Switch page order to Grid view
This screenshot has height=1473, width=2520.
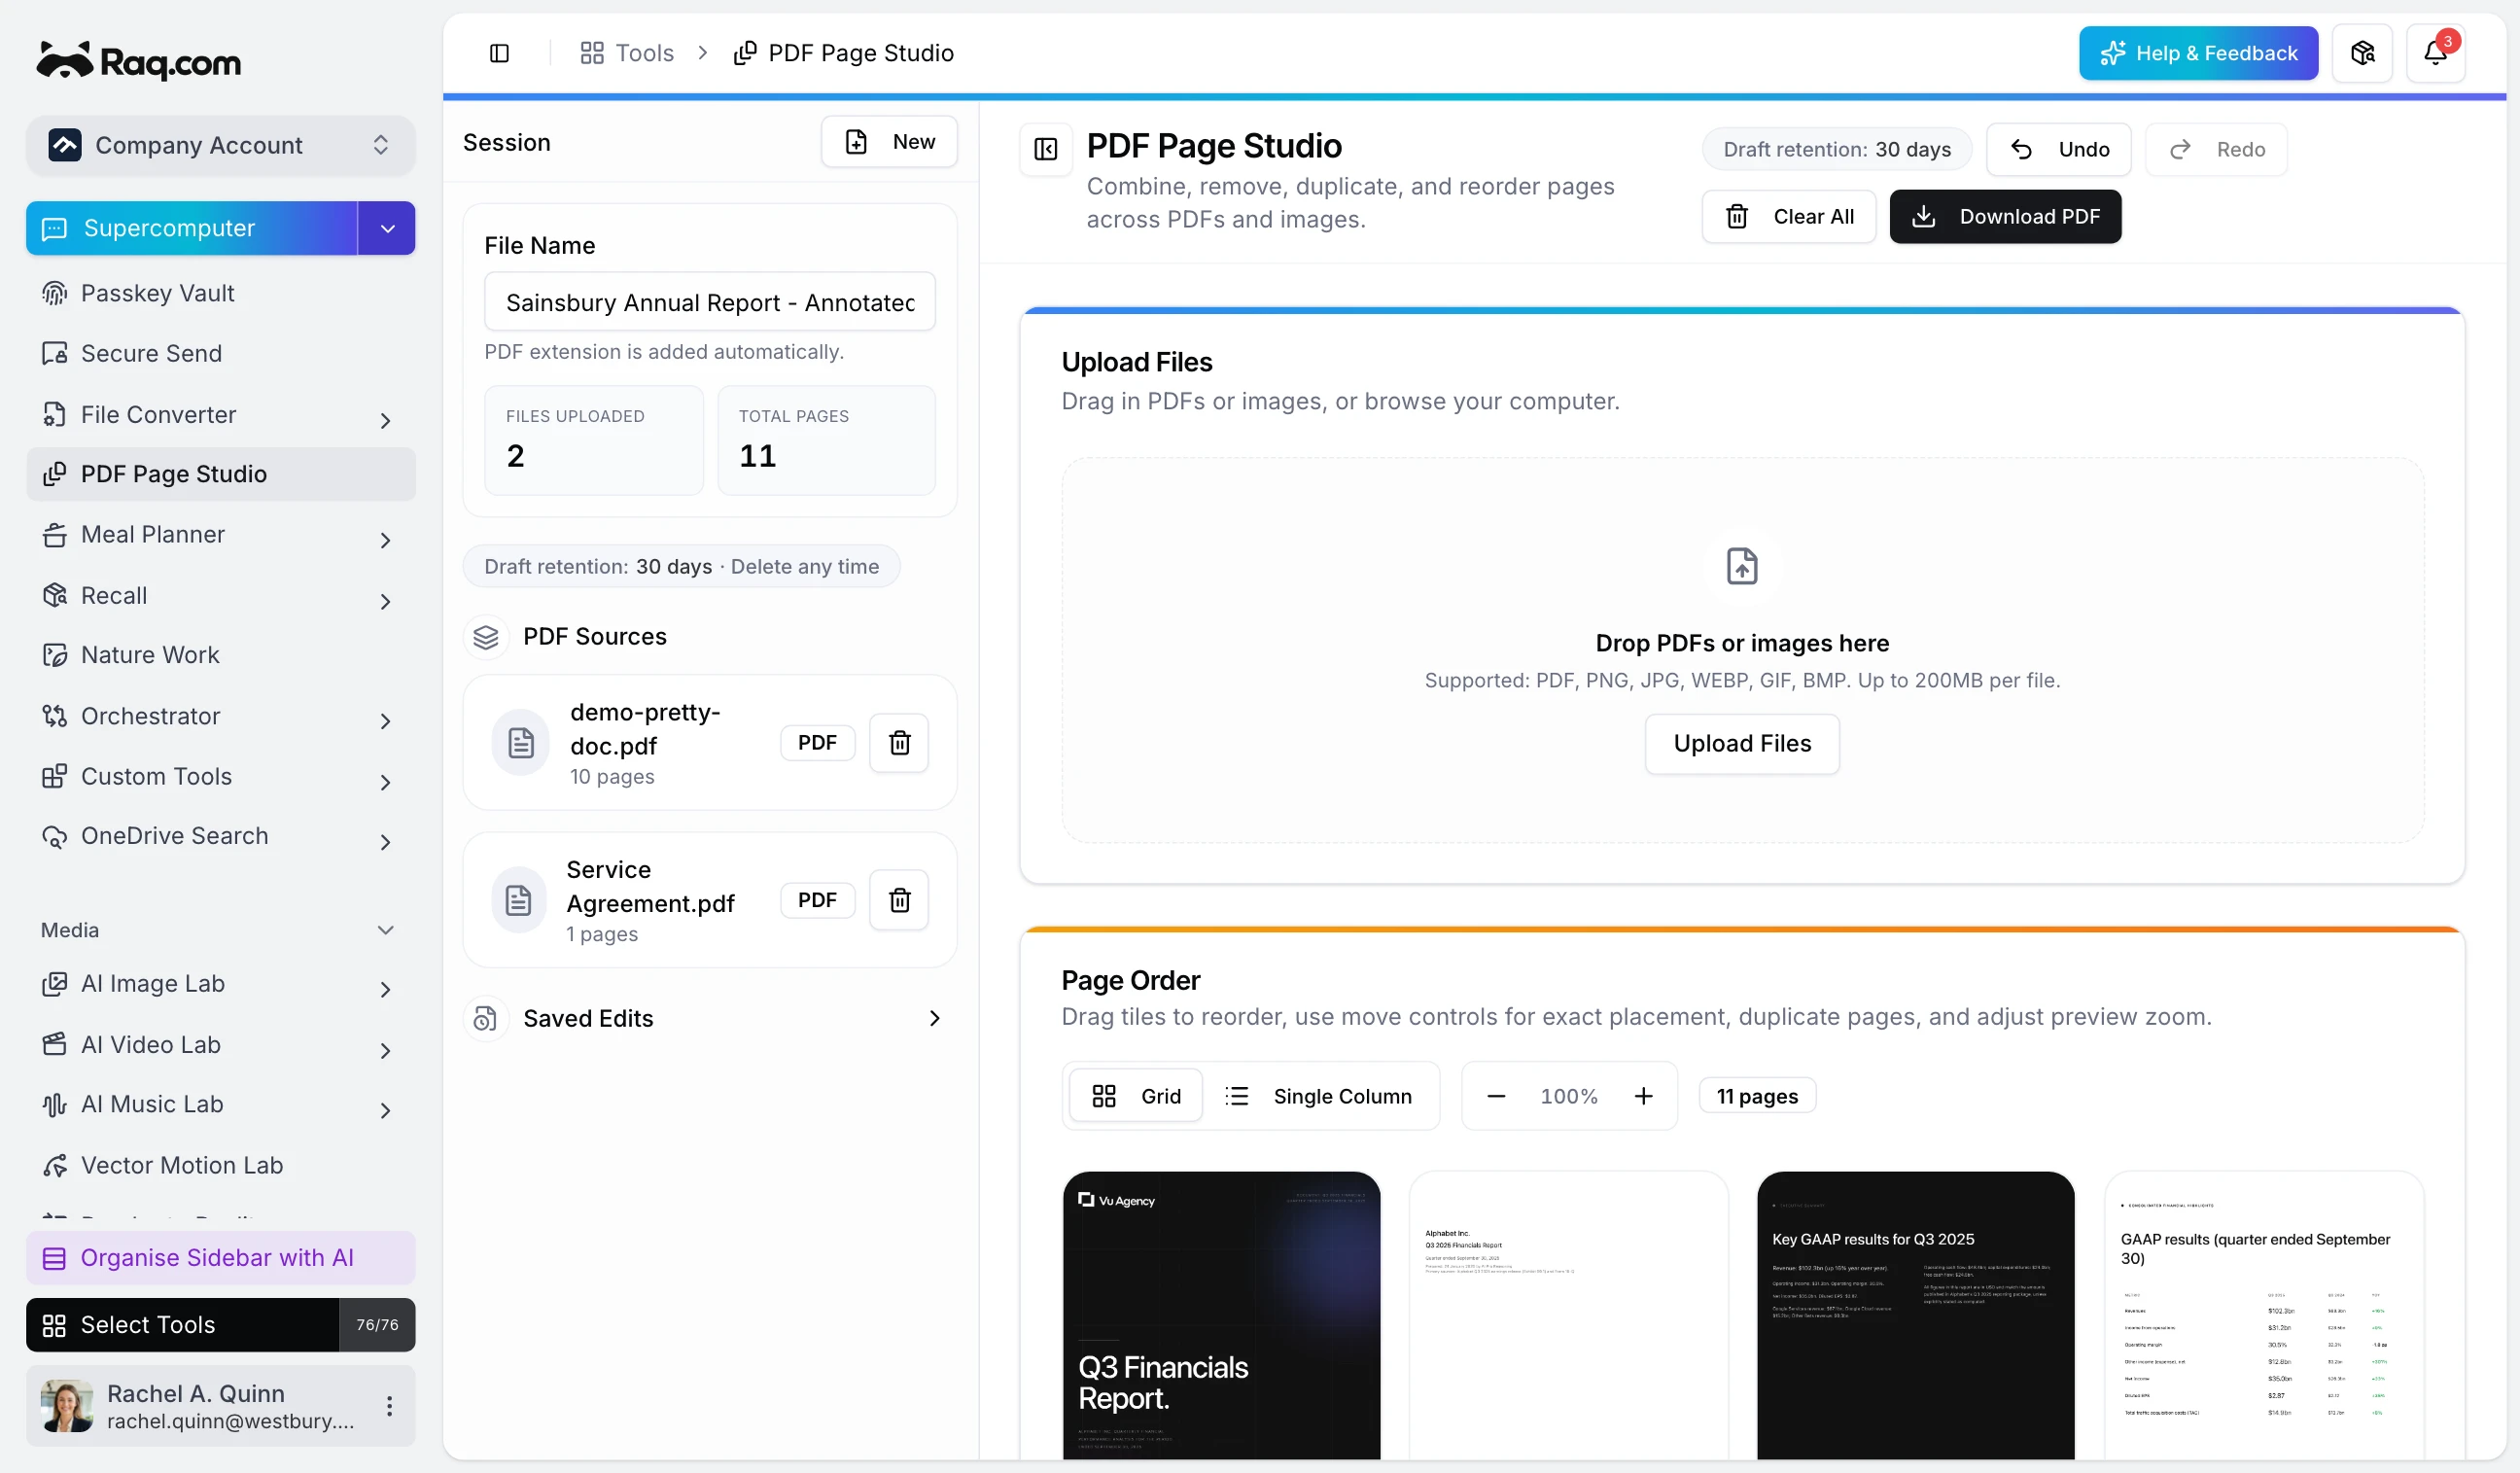[x=1136, y=1097]
